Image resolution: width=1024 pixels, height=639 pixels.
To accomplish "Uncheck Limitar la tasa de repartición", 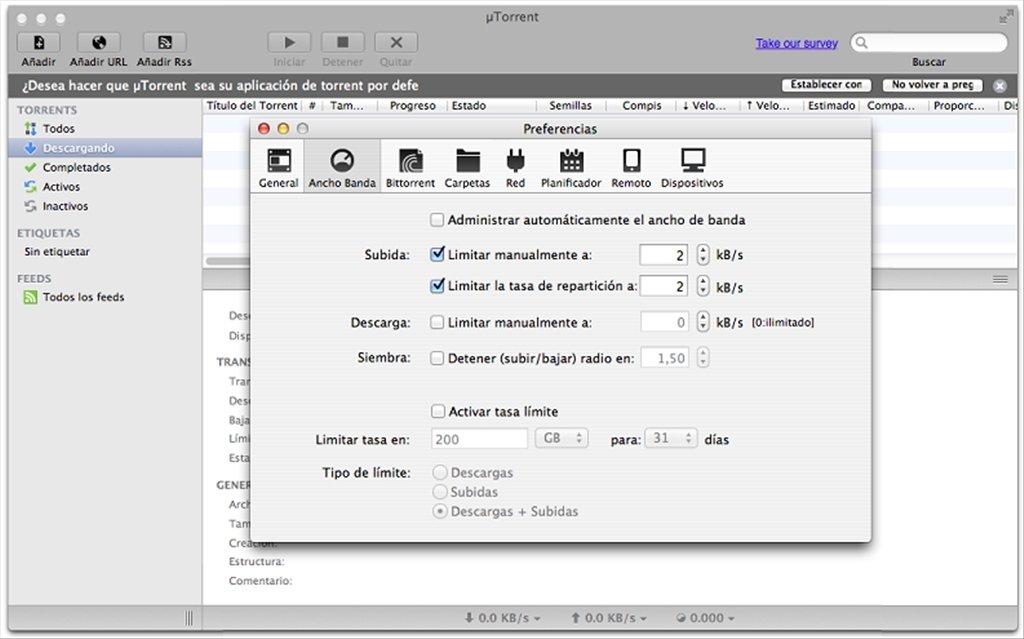I will (x=437, y=286).
